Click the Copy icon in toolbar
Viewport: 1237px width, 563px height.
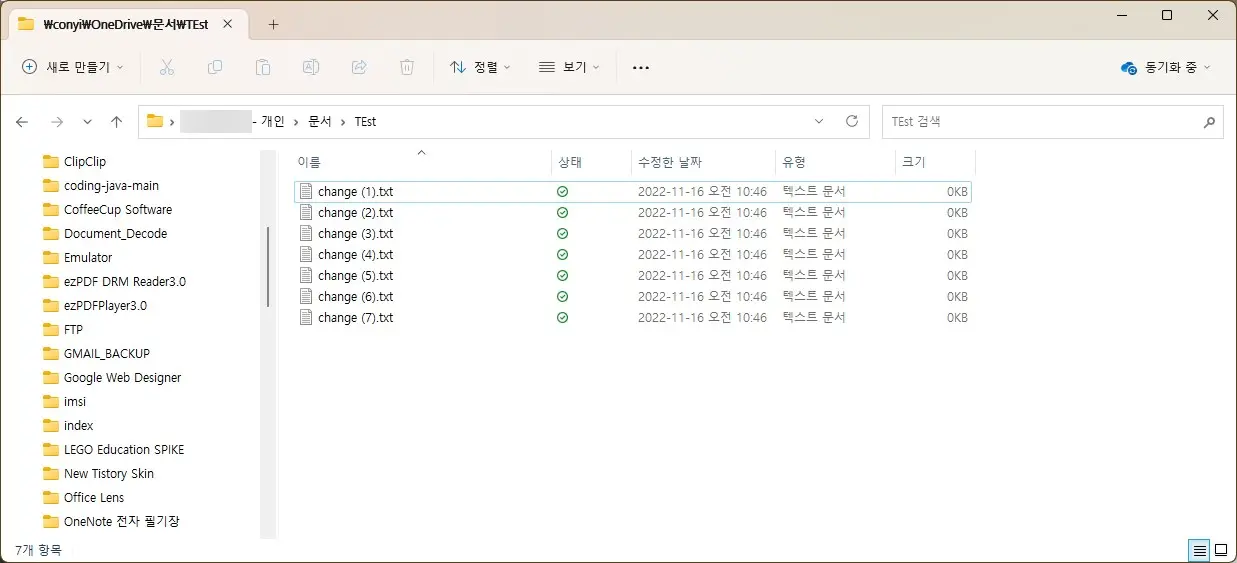click(215, 67)
